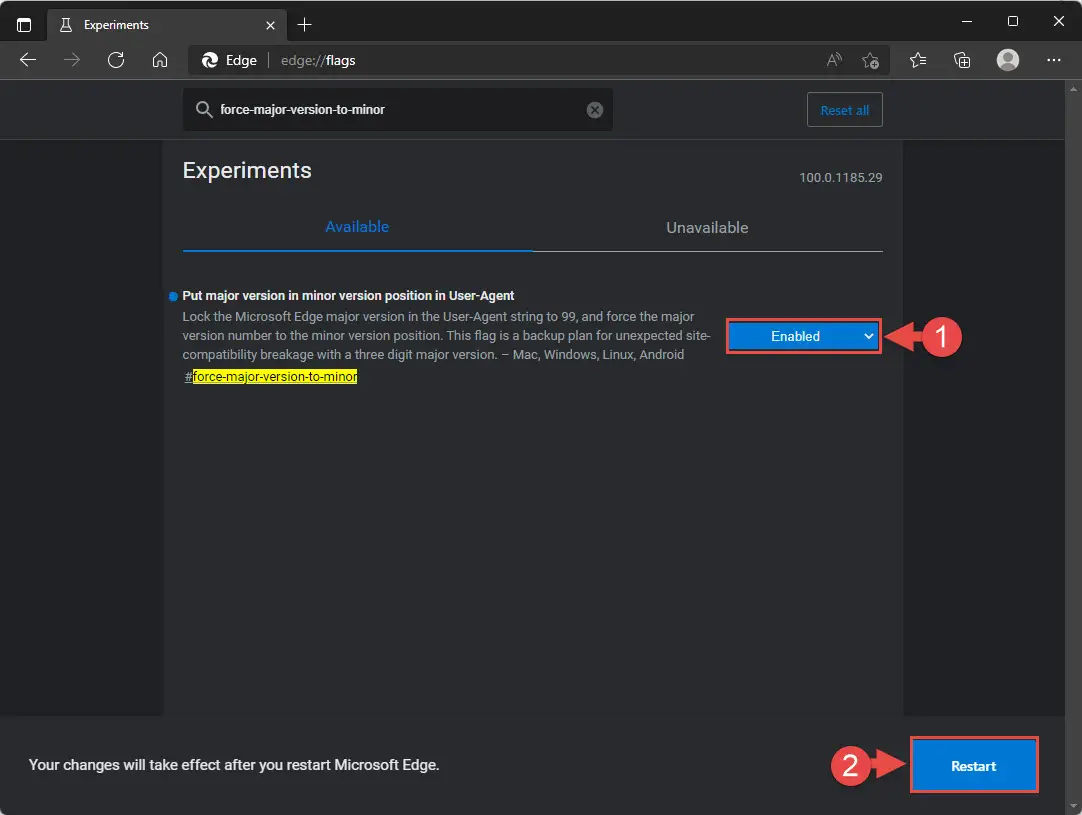Select the Available tab
Screen dimensions: 1082x815
coord(357,227)
